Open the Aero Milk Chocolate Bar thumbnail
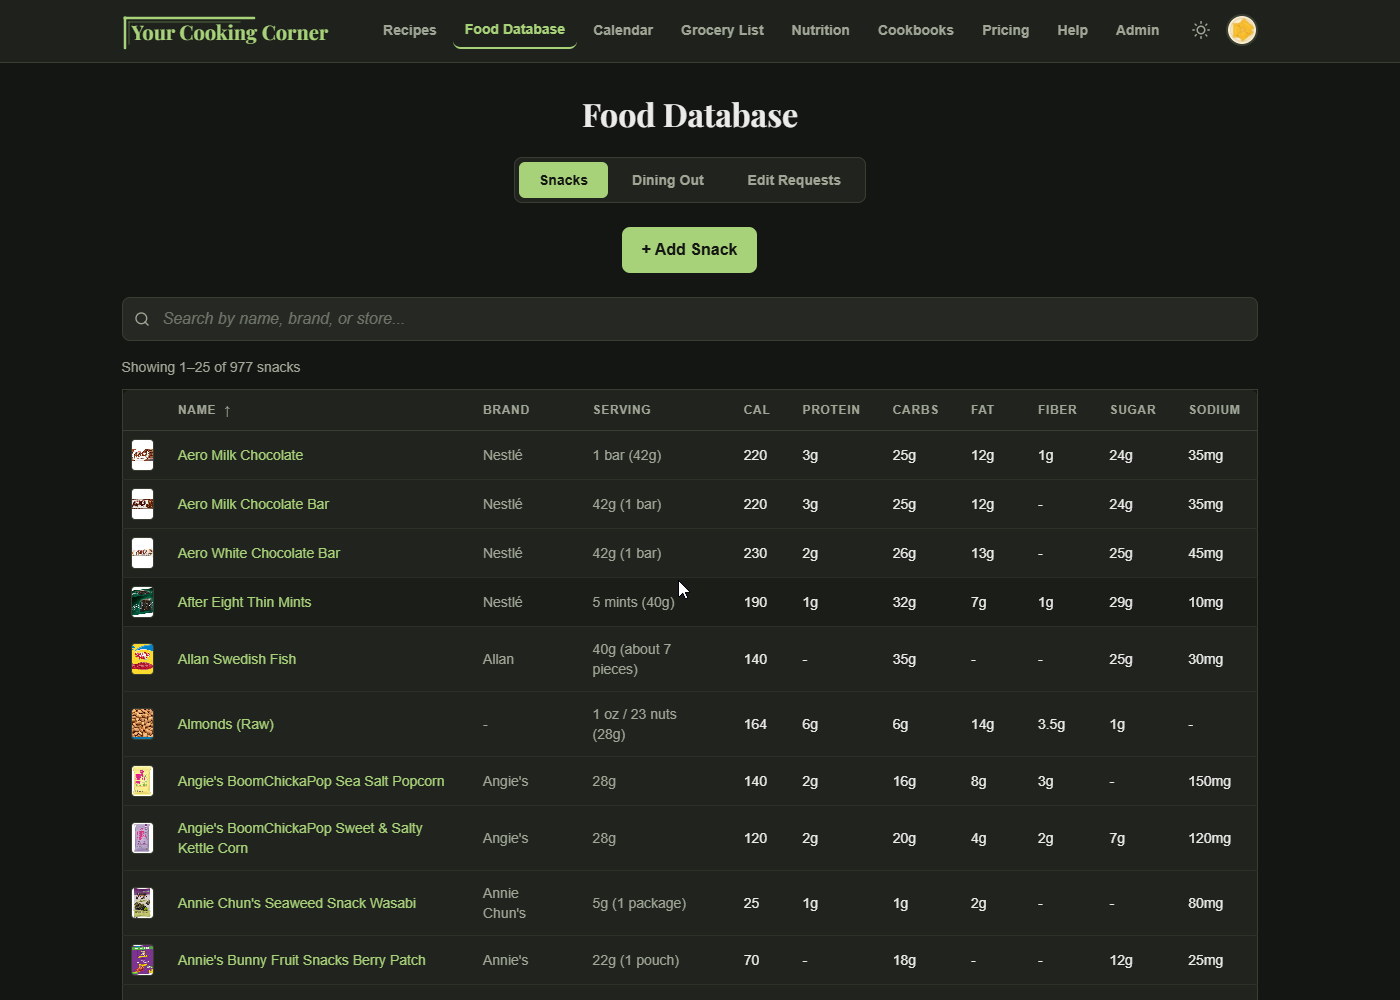This screenshot has width=1400, height=1000. [x=143, y=504]
